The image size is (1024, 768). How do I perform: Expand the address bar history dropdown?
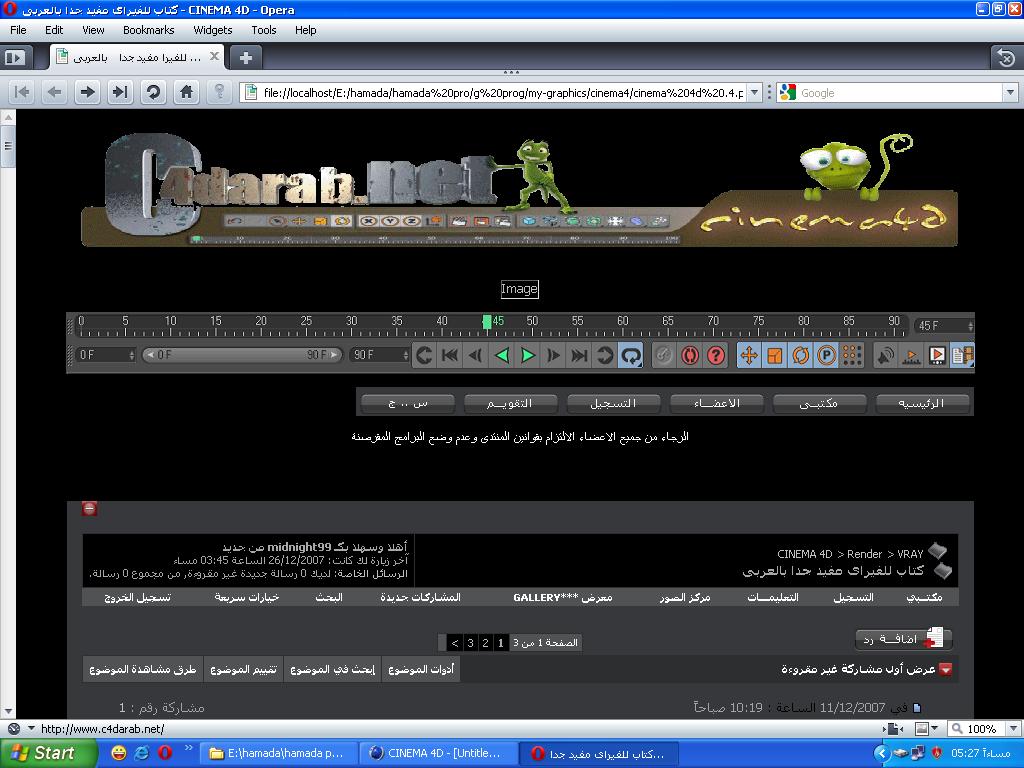click(x=754, y=93)
